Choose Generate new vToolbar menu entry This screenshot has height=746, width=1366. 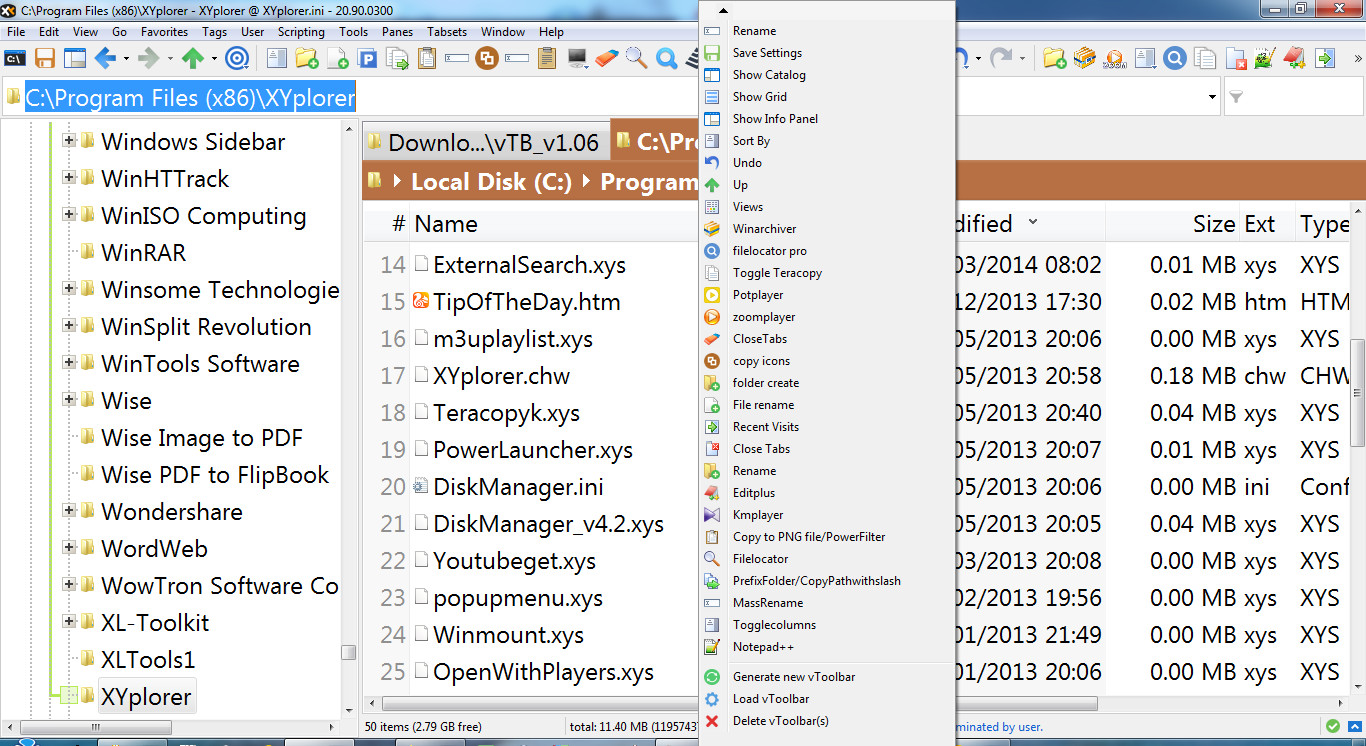(793, 677)
